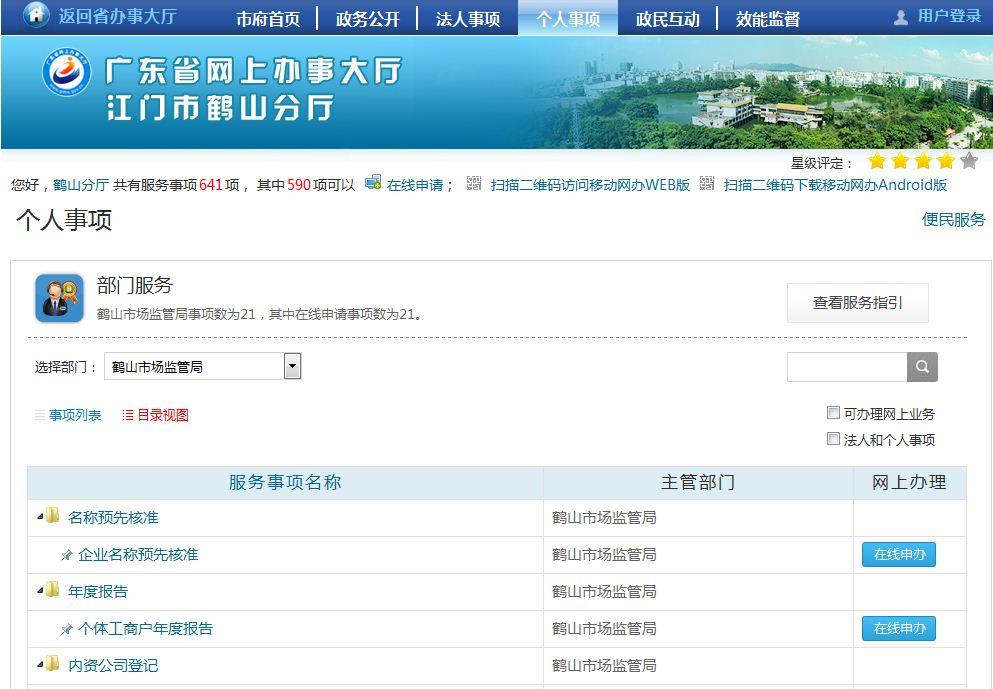Image resolution: width=993 pixels, height=689 pixels.
Task: Tick the 法人和个人事项 checkbox
Action: (x=833, y=439)
